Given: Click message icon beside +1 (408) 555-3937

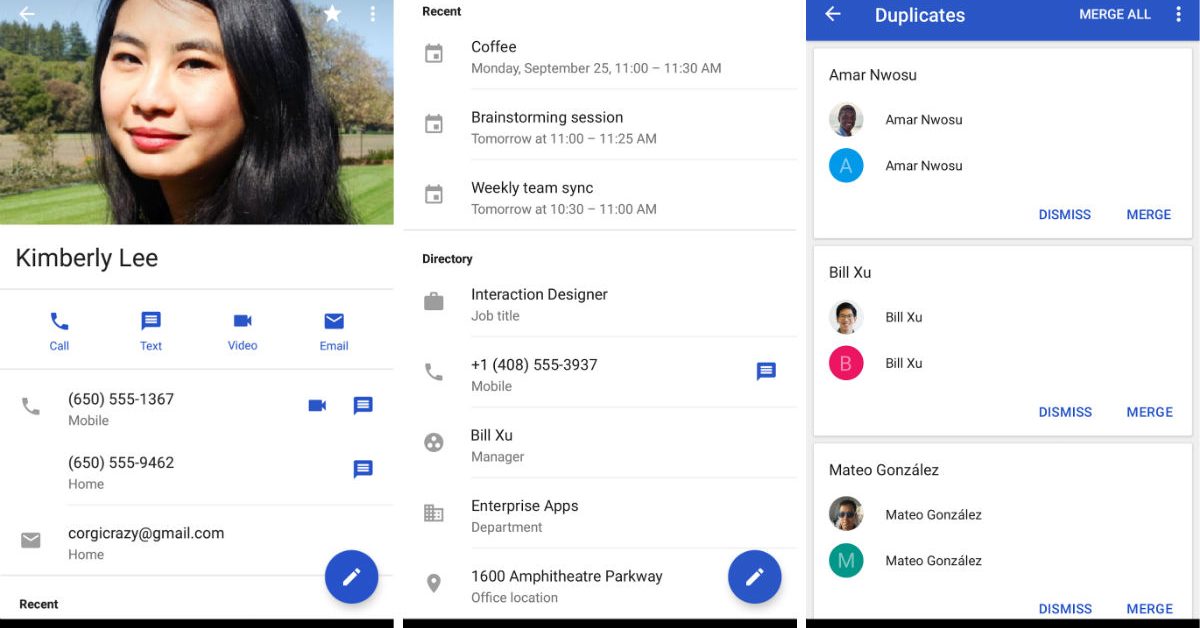Looking at the screenshot, I should point(766,372).
